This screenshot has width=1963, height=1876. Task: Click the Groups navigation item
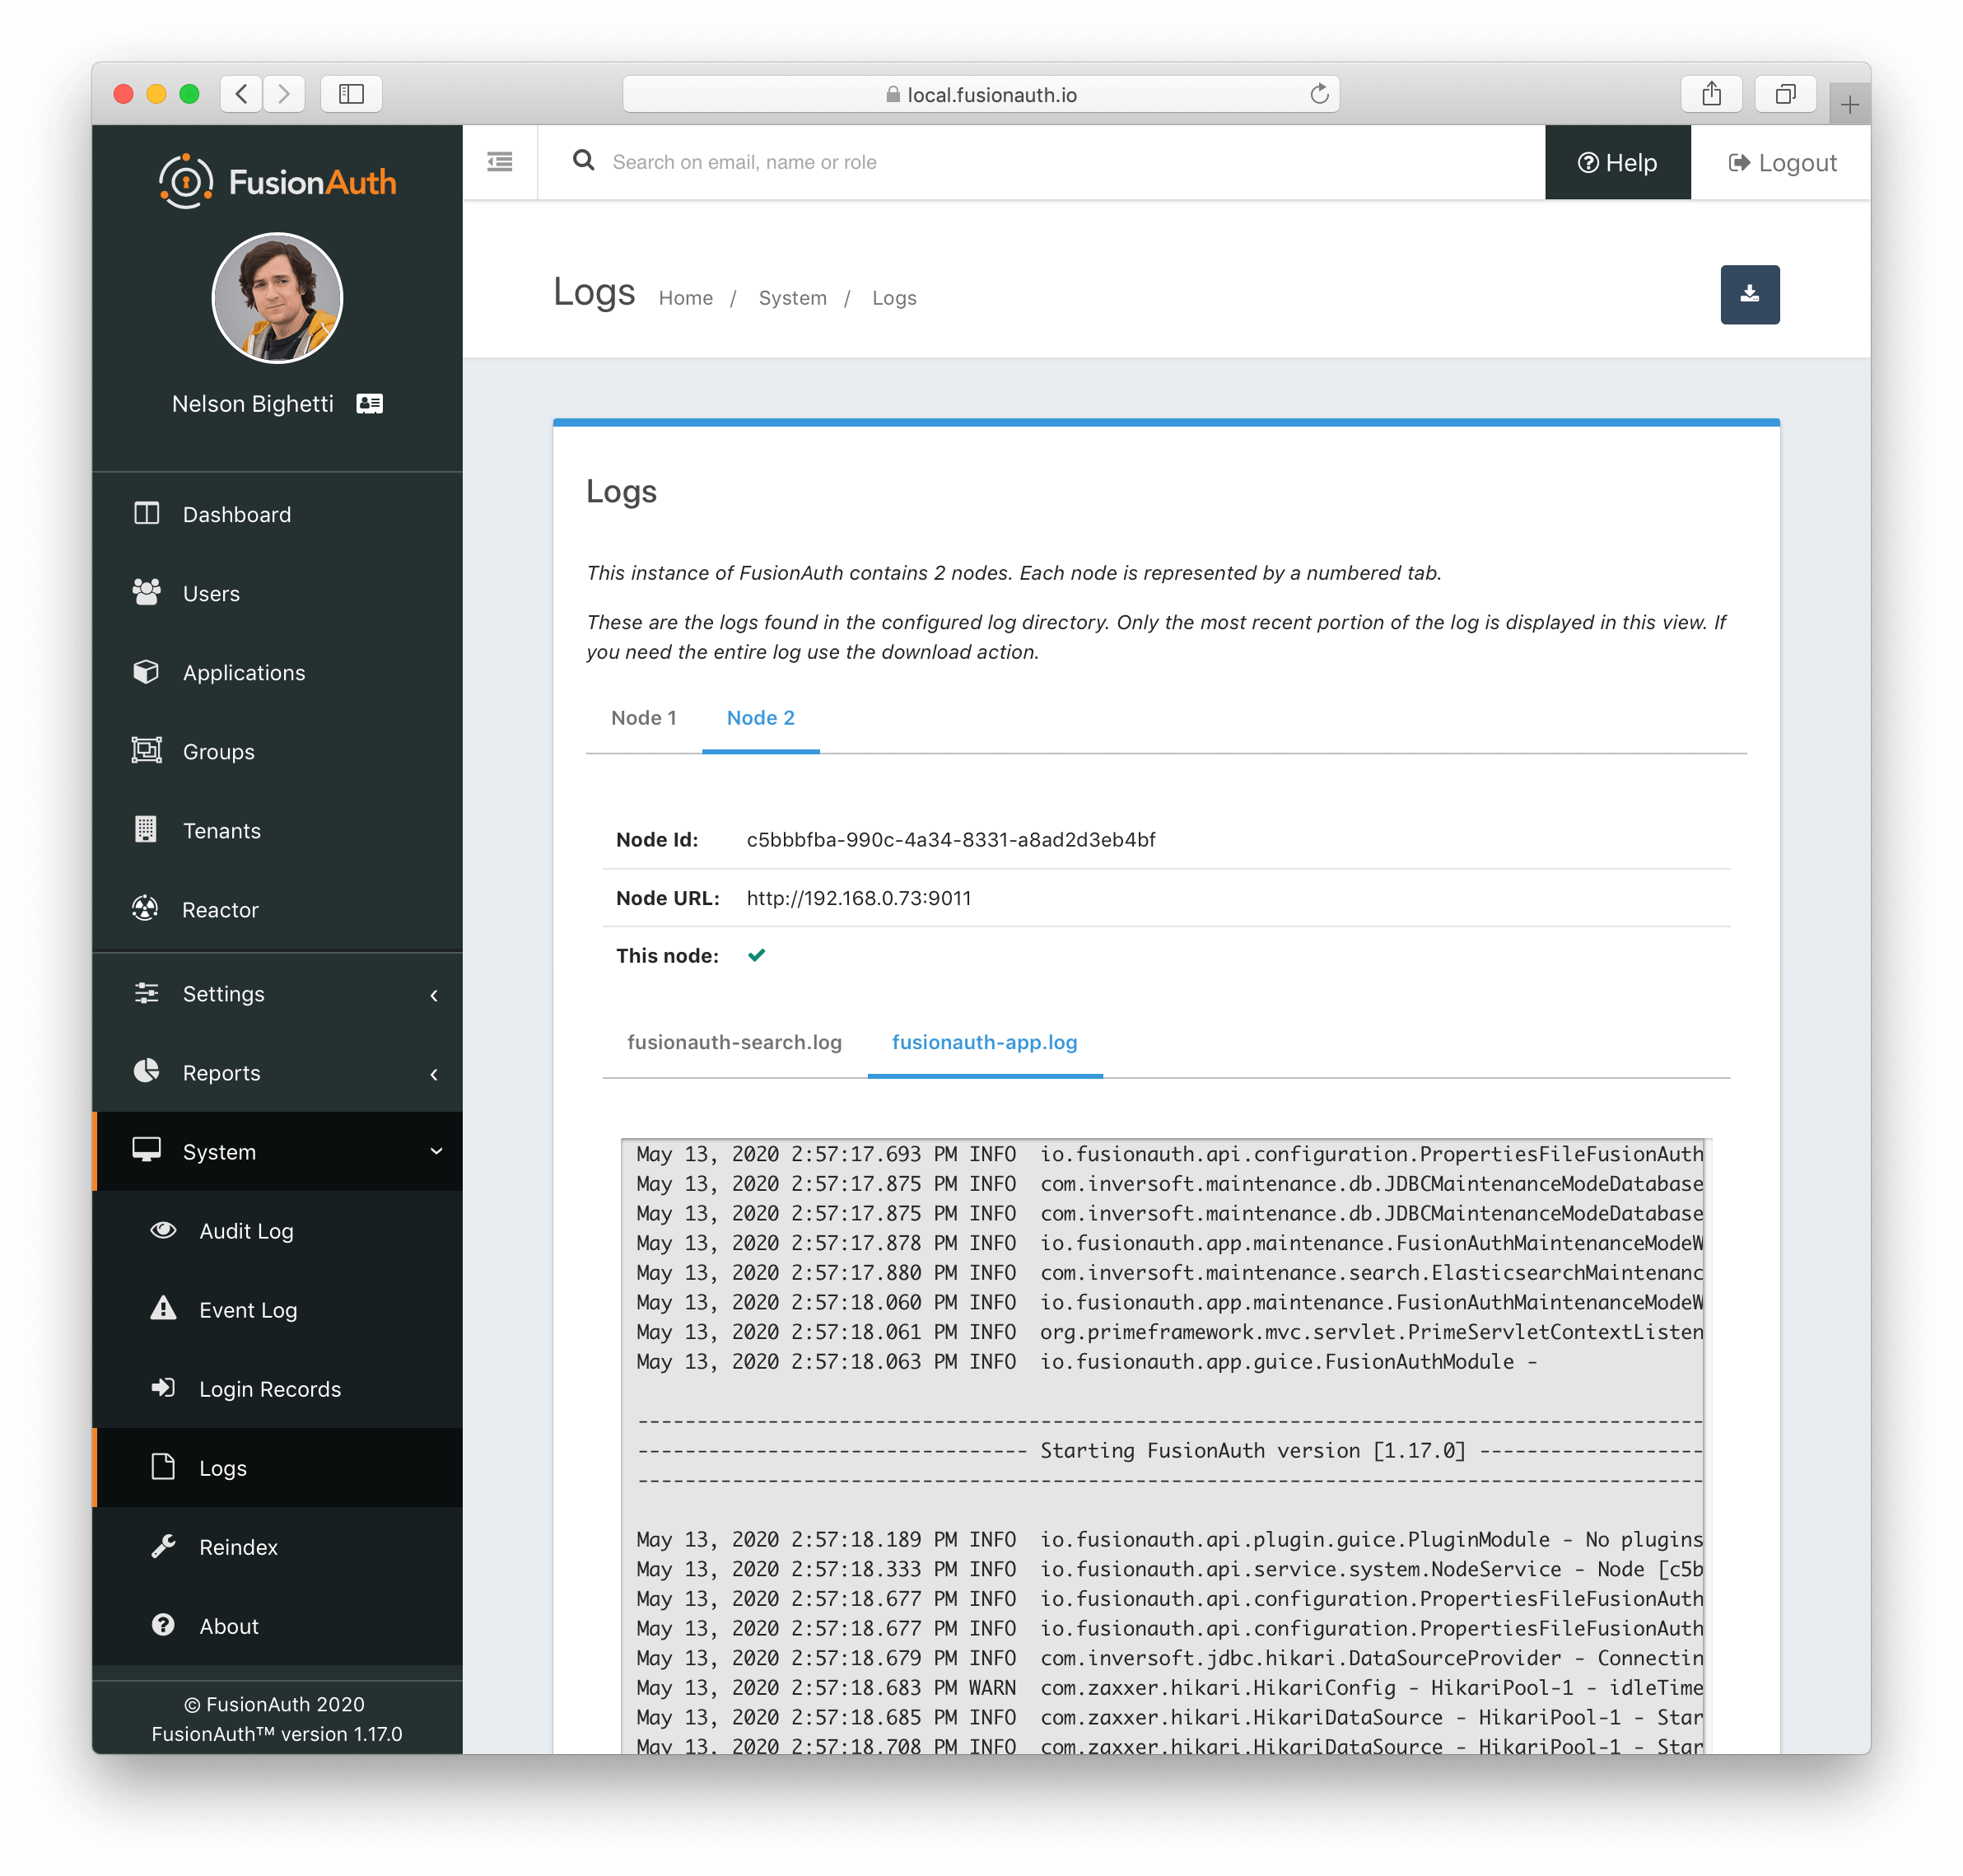pos(273,750)
